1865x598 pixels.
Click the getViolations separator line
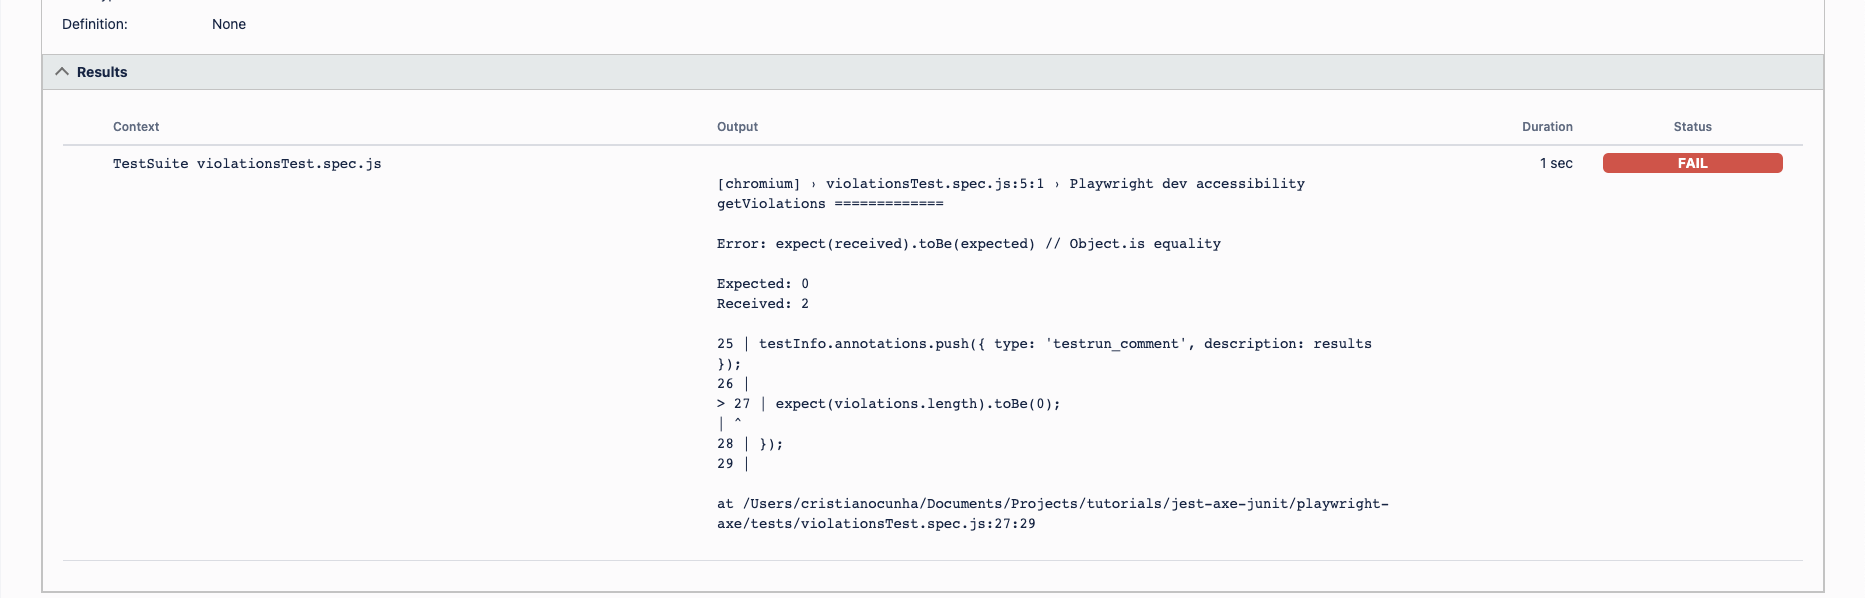830,204
